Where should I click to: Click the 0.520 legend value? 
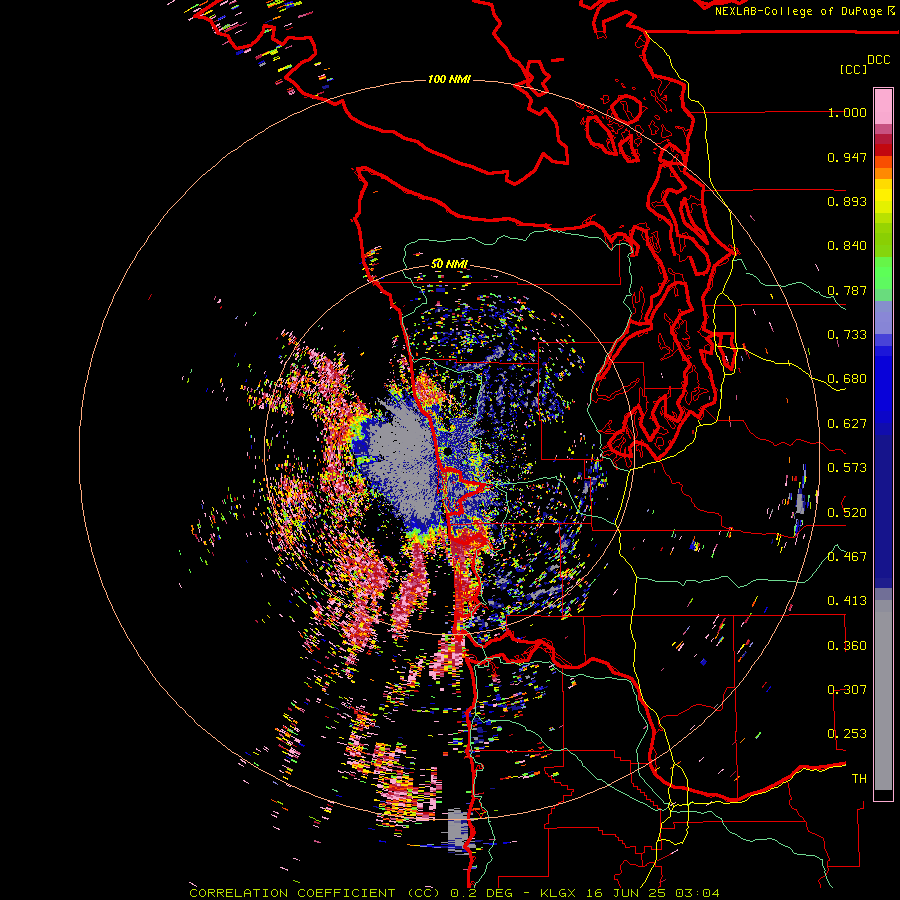(847, 513)
